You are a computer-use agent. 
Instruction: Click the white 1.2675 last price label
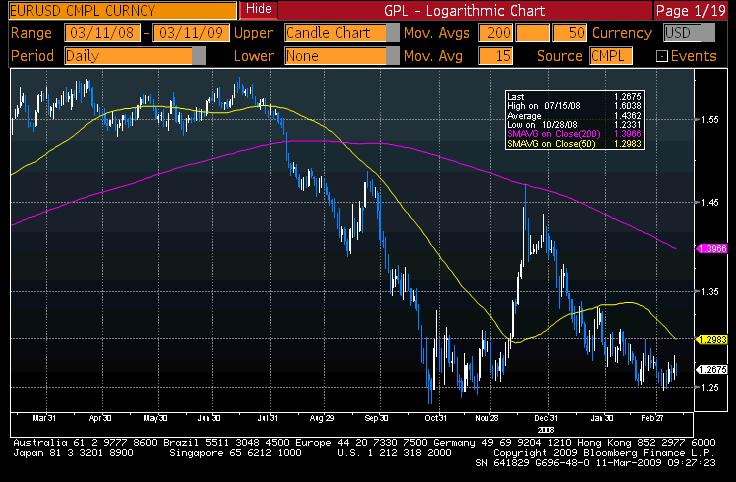pos(713,369)
